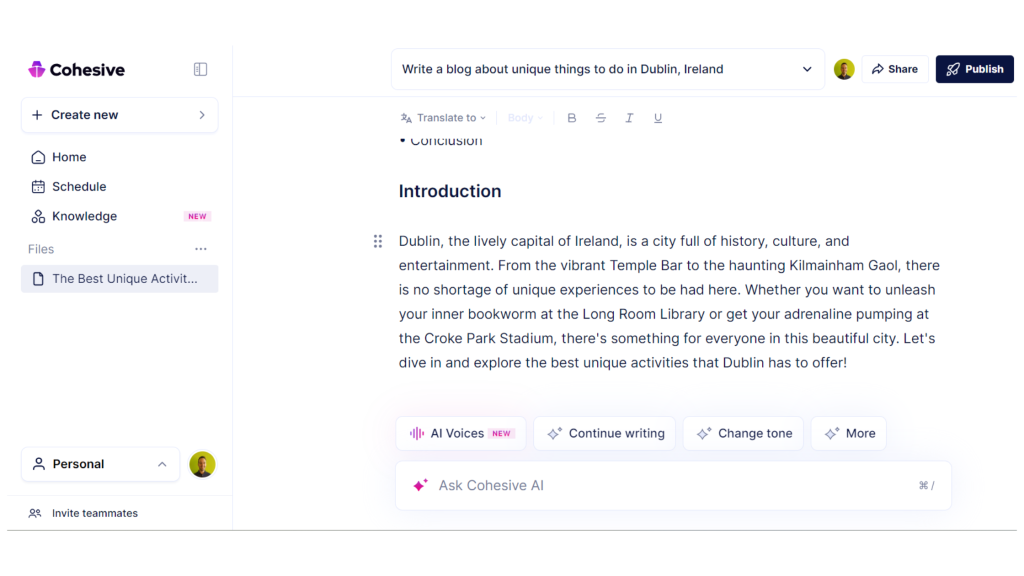Click the paragraph drag handle beside Introduction
The width and height of the screenshot is (1024, 576).
click(377, 241)
